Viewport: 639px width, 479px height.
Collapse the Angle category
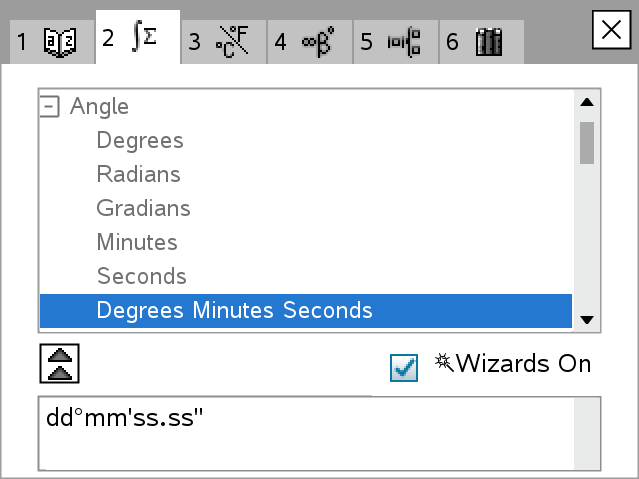click(x=50, y=106)
